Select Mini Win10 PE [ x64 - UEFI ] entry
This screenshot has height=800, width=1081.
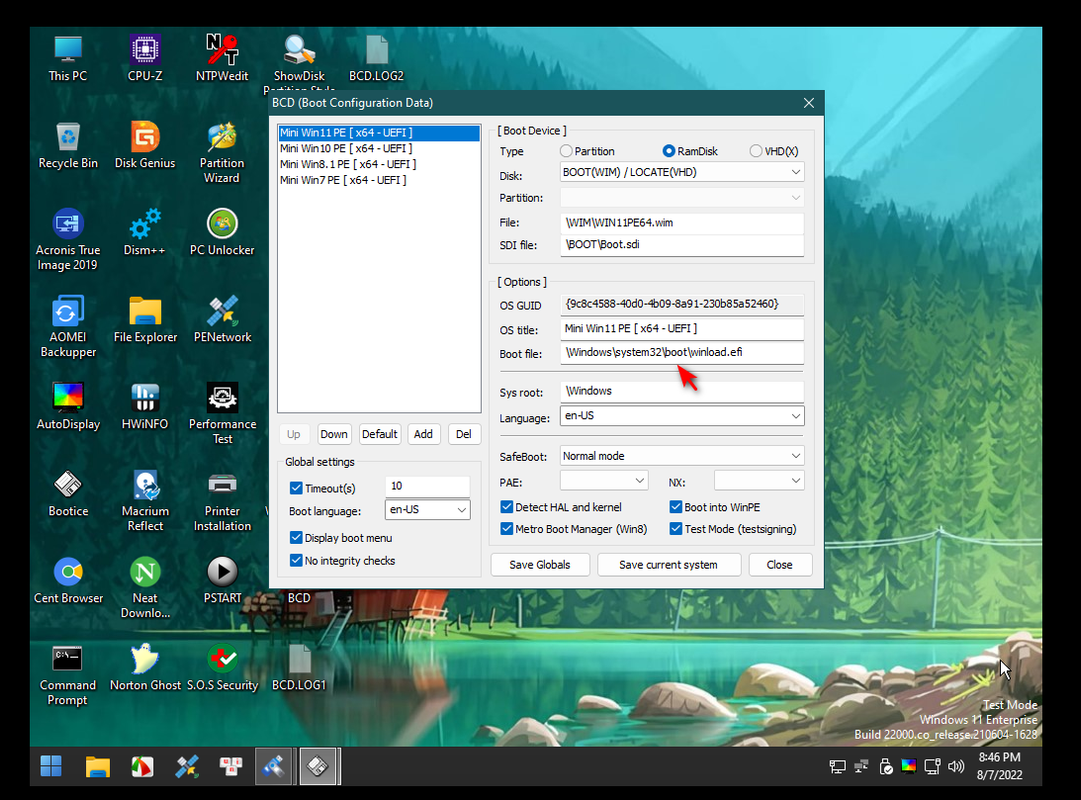[378, 148]
